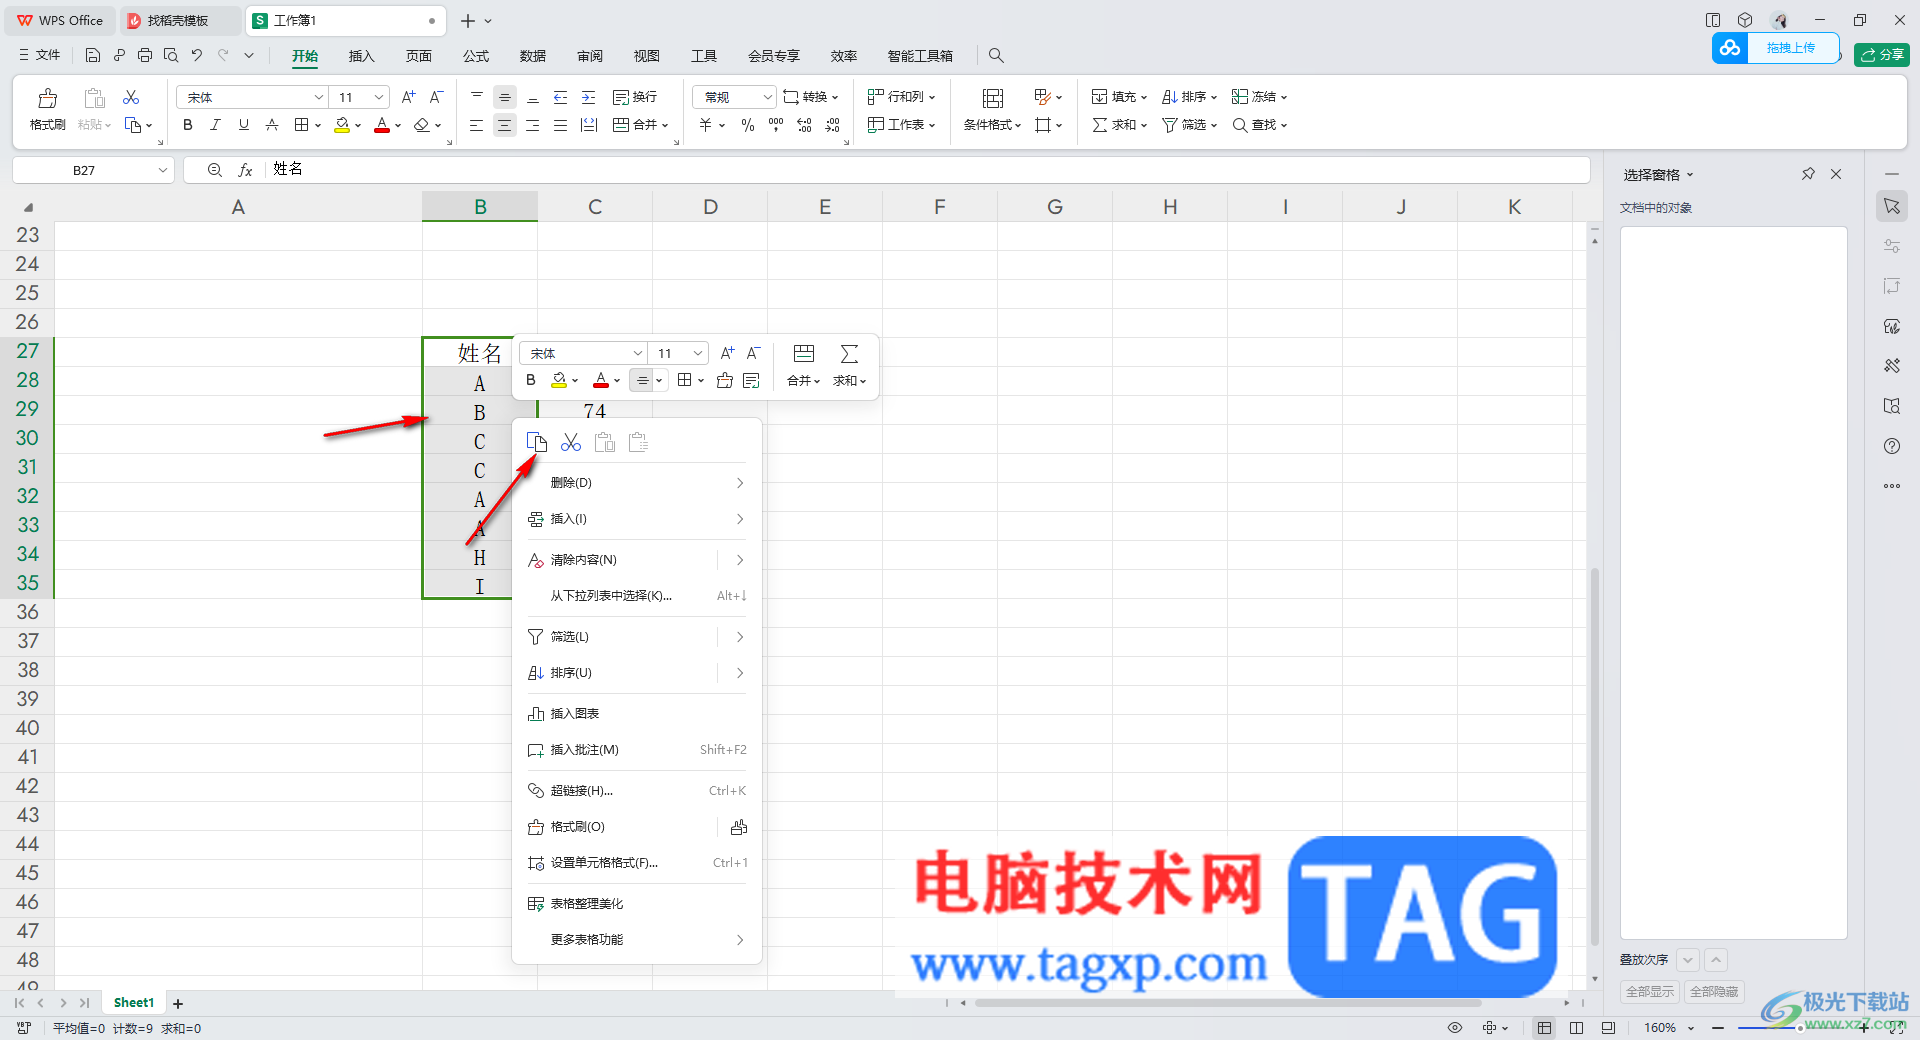Open the mini toolbar font size dropdown
This screenshot has width=1920, height=1040.
click(x=697, y=353)
